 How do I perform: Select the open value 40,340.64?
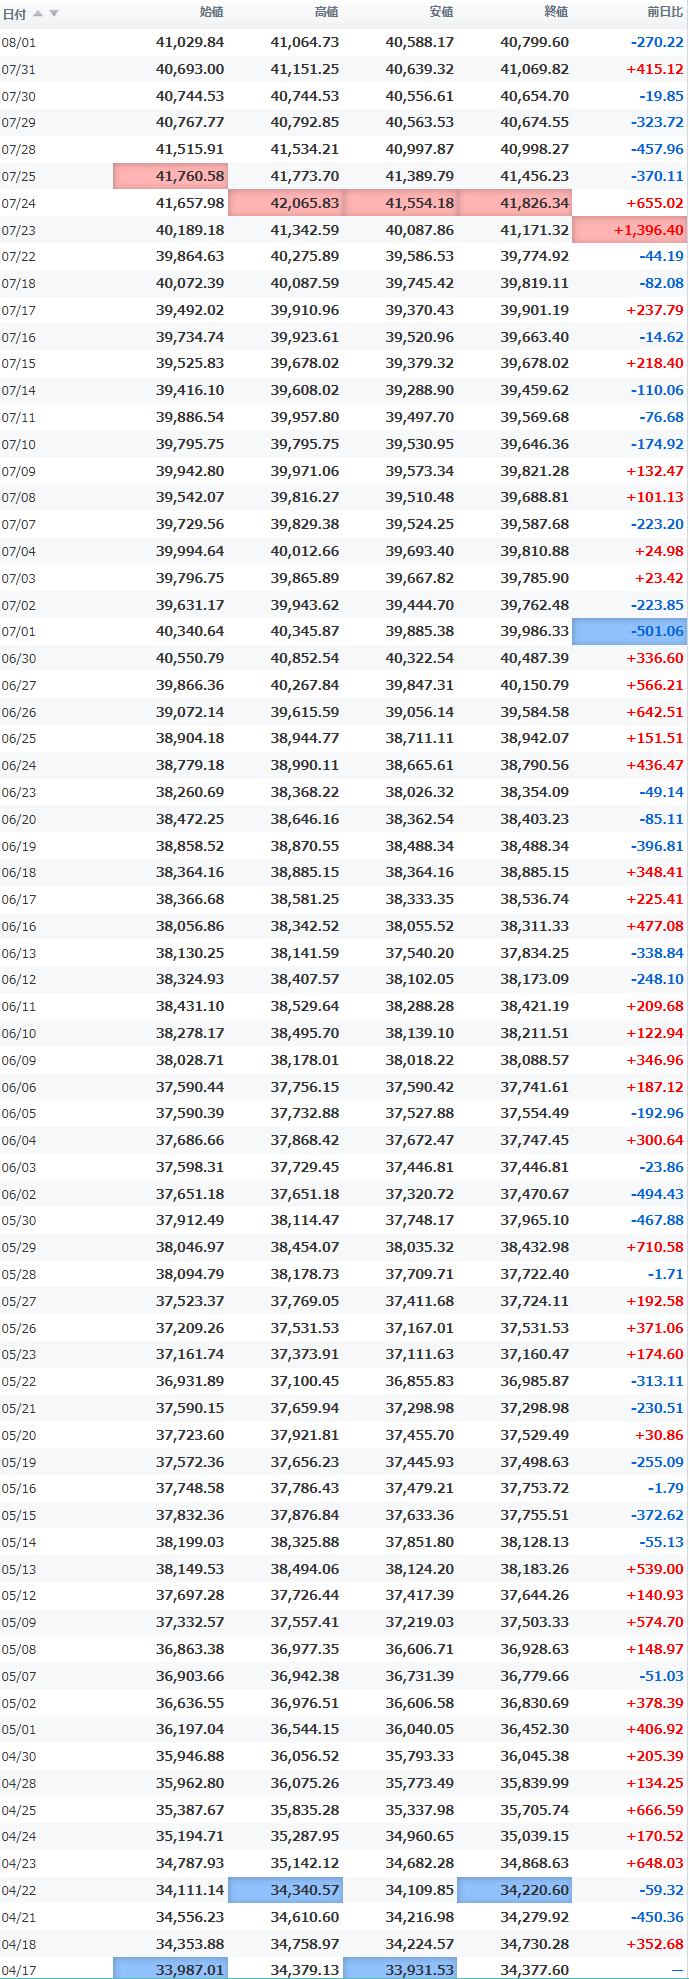tap(190, 632)
